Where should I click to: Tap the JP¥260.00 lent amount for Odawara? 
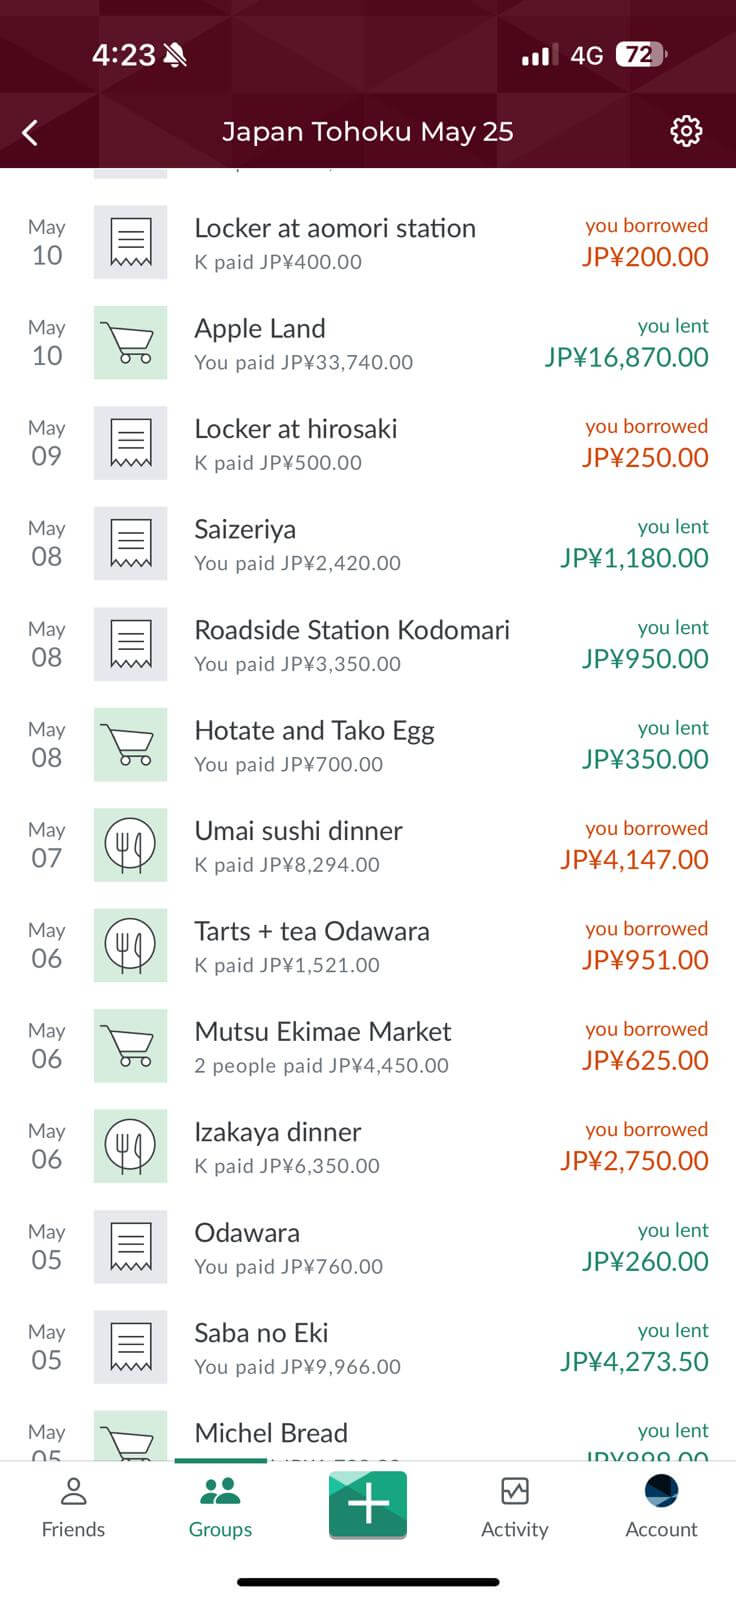click(645, 1262)
